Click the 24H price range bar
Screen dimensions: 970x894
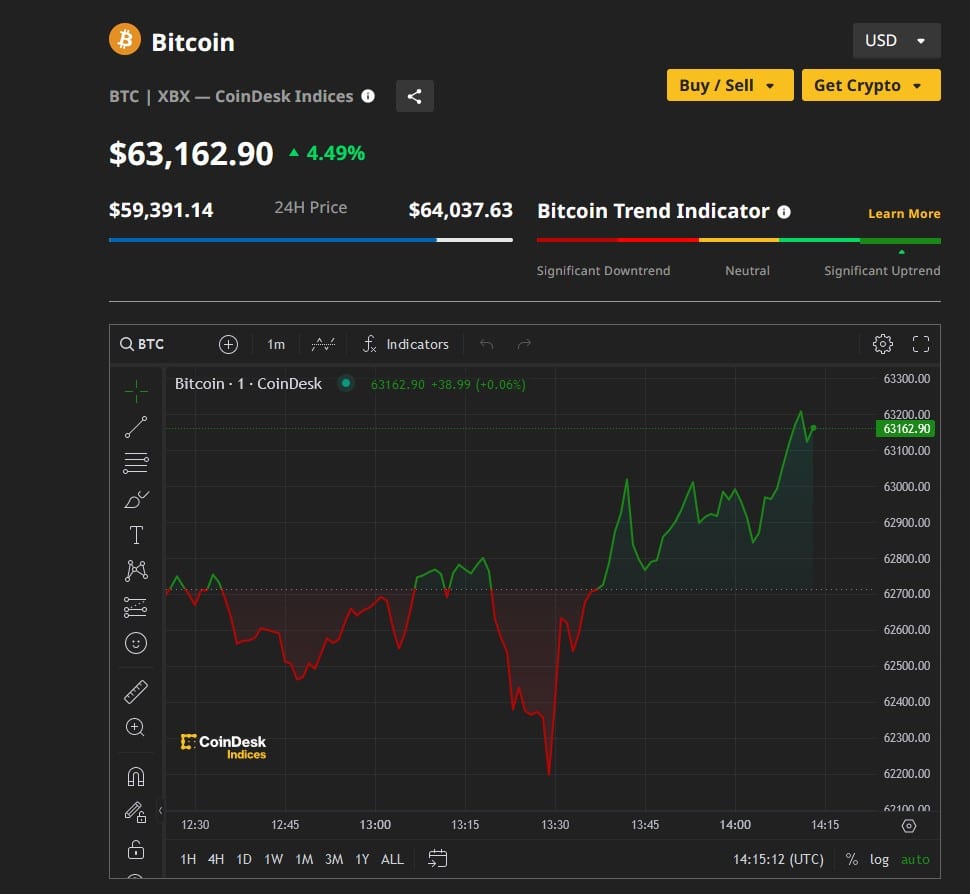click(x=311, y=240)
